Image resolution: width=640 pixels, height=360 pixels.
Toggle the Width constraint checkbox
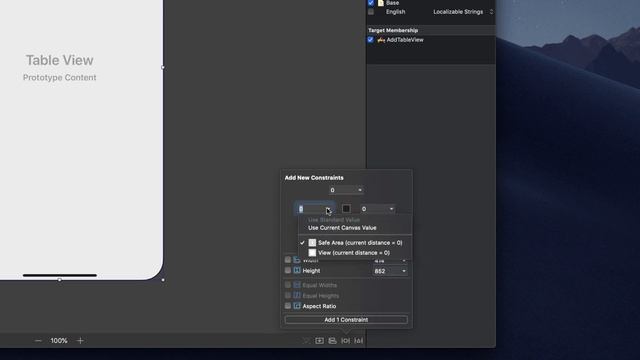pyautogui.click(x=288, y=260)
